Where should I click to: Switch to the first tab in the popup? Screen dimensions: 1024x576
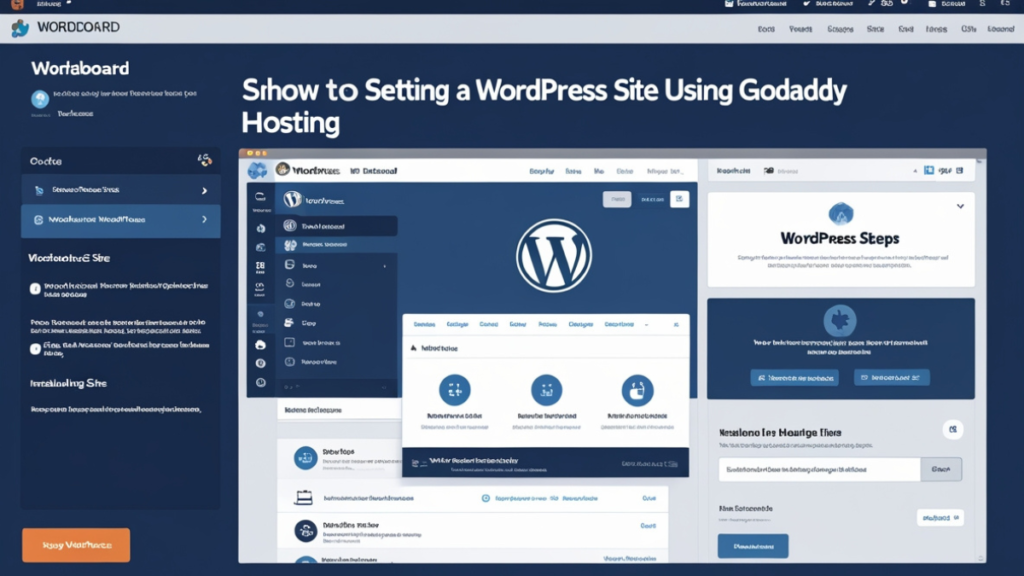424,325
